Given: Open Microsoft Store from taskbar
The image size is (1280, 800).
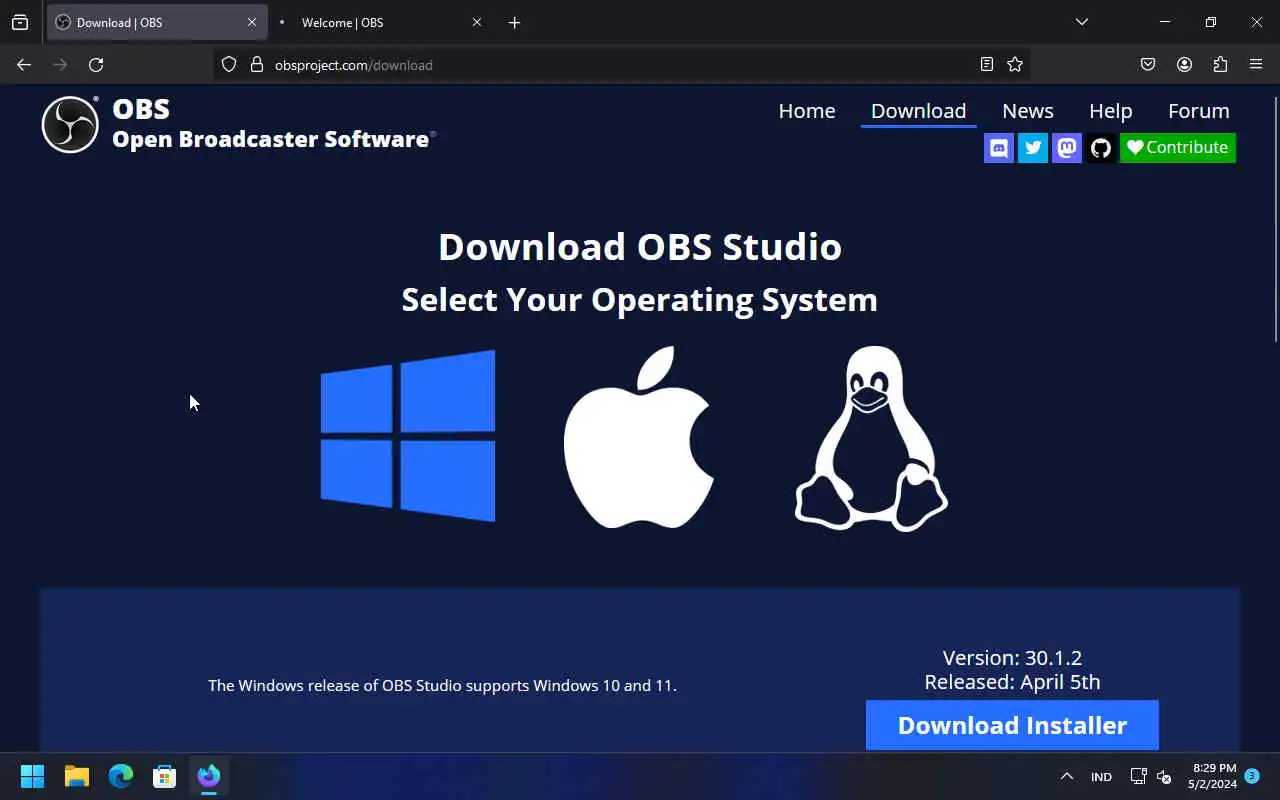Looking at the screenshot, I should (x=164, y=776).
